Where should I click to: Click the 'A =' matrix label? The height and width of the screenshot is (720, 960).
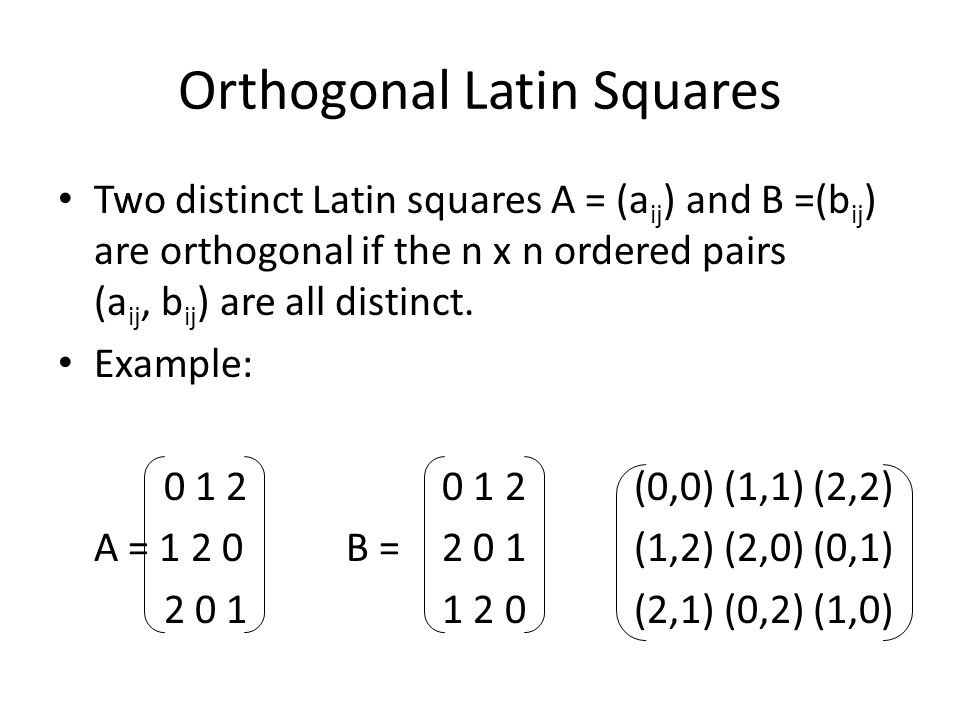coord(120,547)
